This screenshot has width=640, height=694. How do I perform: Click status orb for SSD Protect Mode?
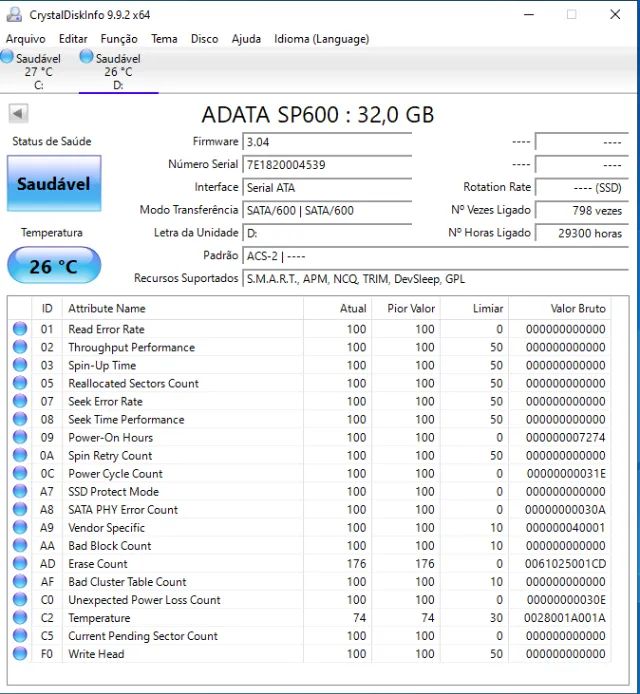pyautogui.click(x=20, y=491)
